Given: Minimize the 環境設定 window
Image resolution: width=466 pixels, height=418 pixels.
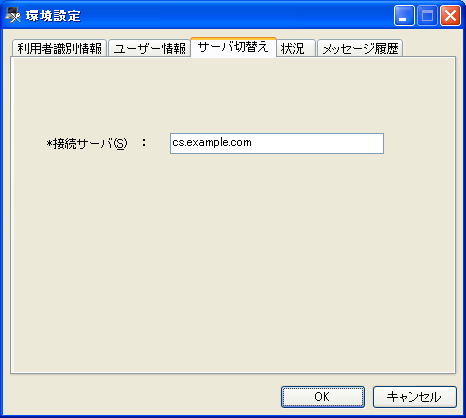Looking at the screenshot, I should [404, 15].
